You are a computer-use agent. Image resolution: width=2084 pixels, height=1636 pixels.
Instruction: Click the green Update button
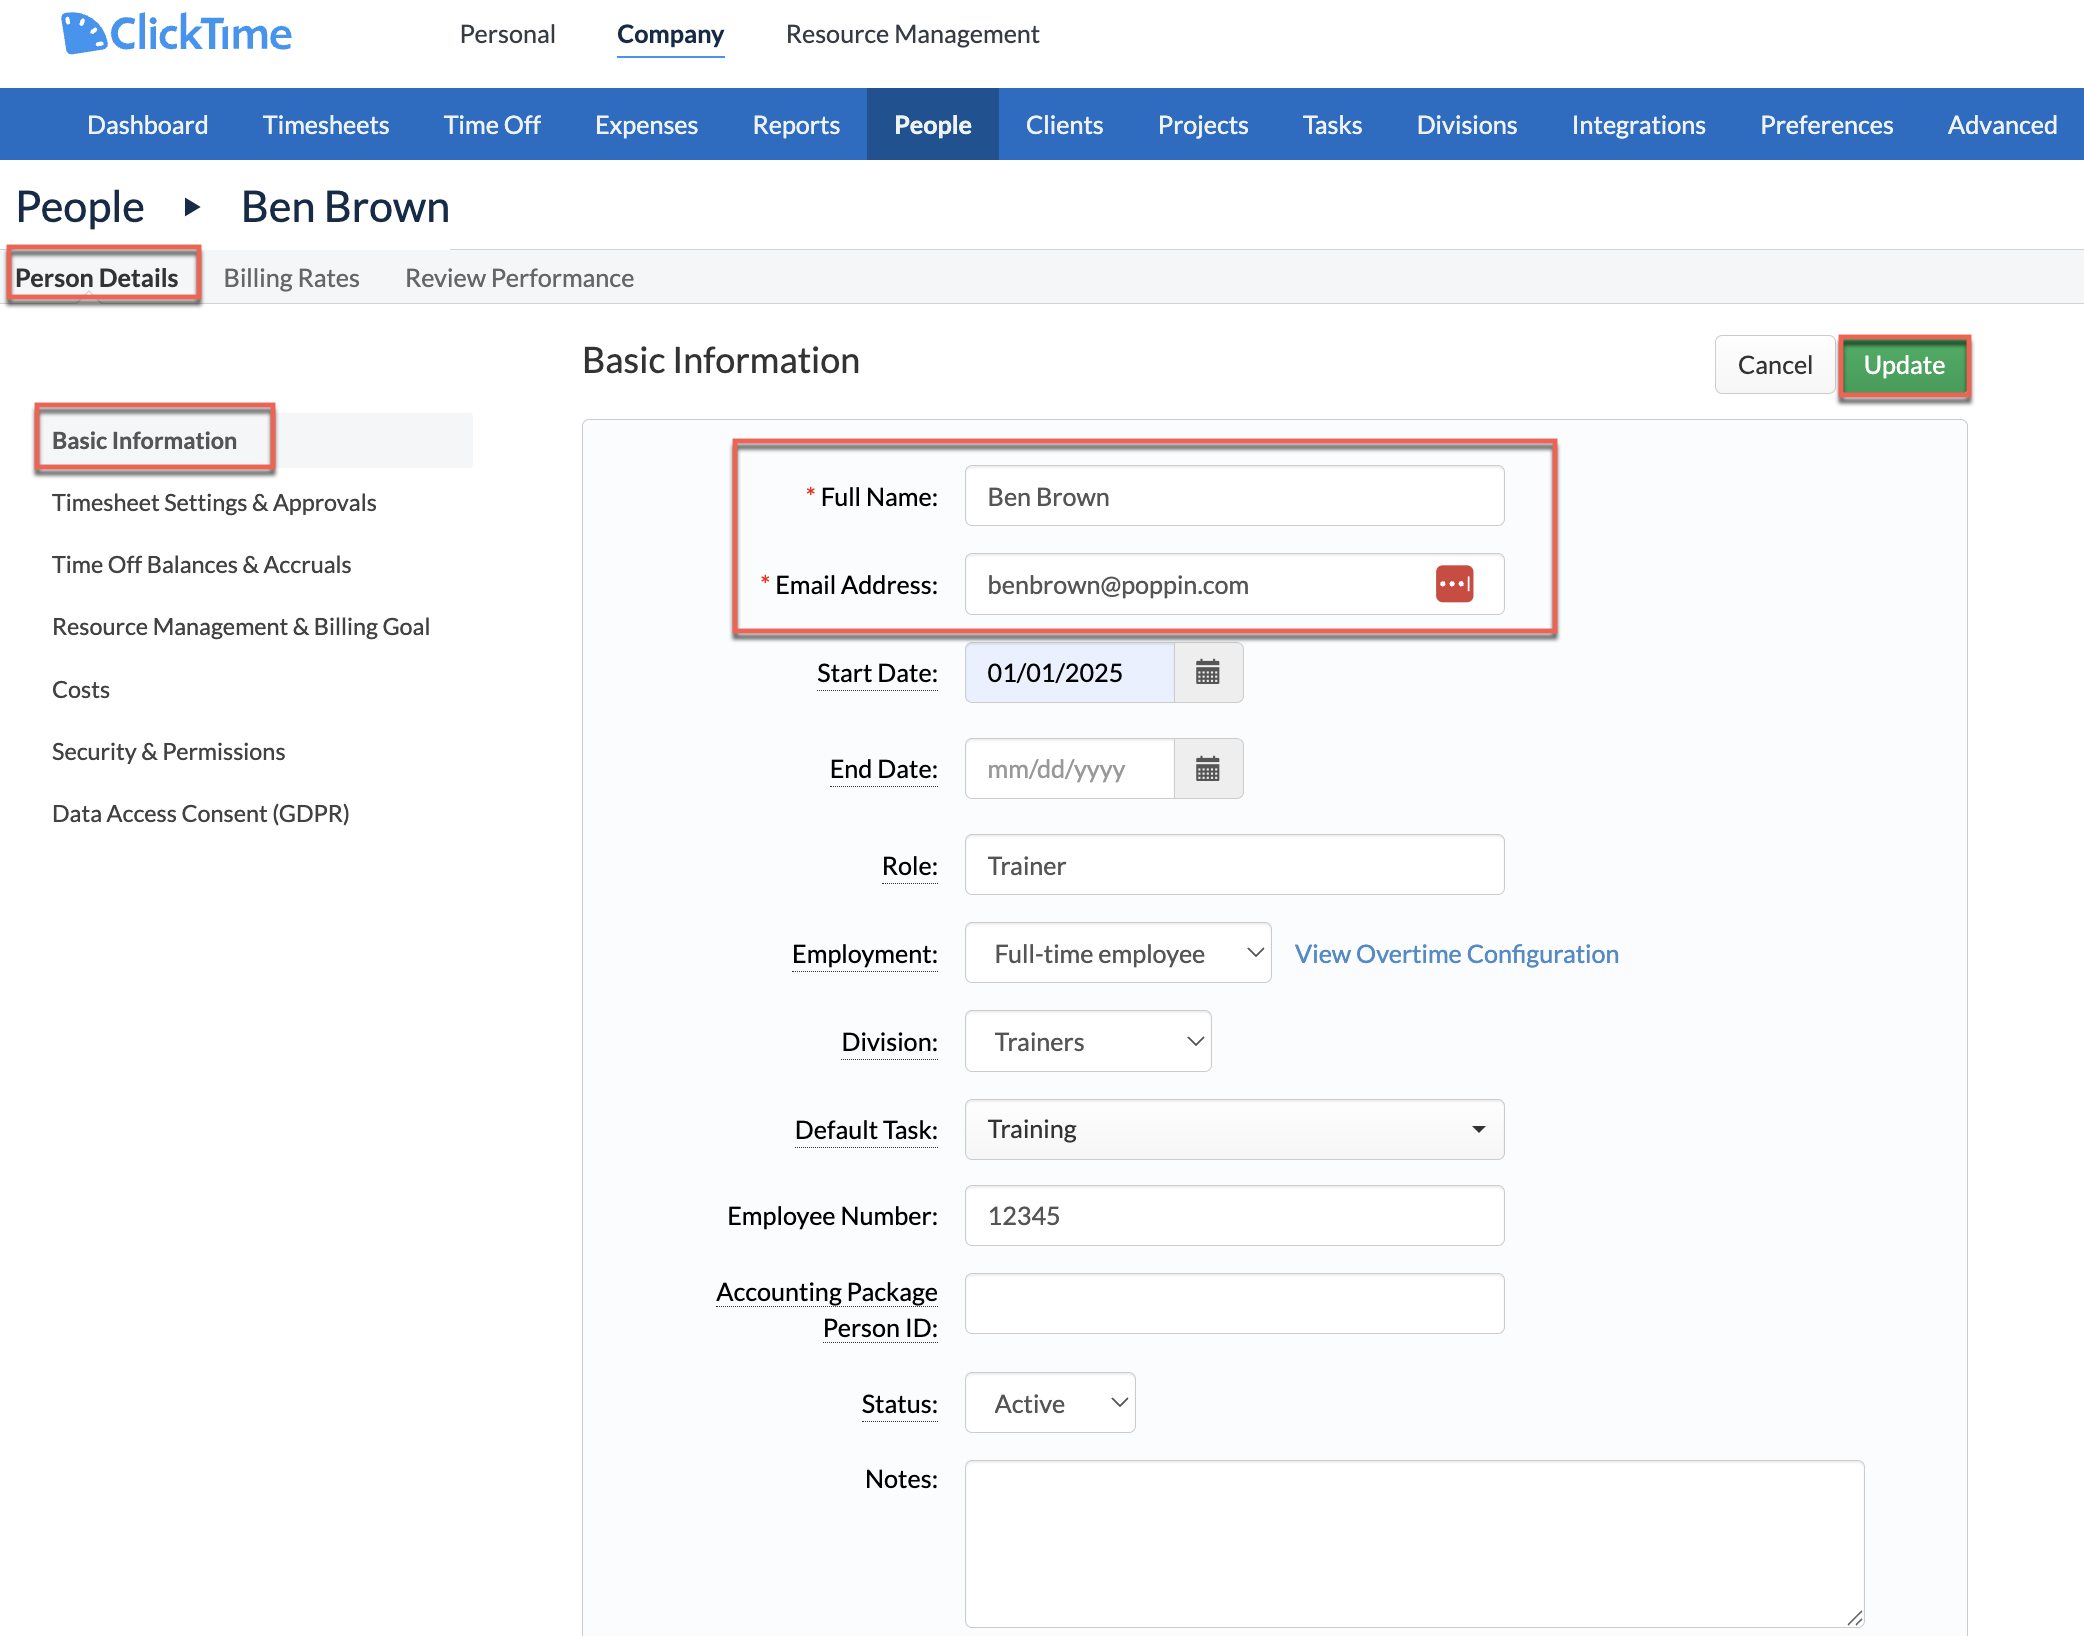click(x=1904, y=365)
